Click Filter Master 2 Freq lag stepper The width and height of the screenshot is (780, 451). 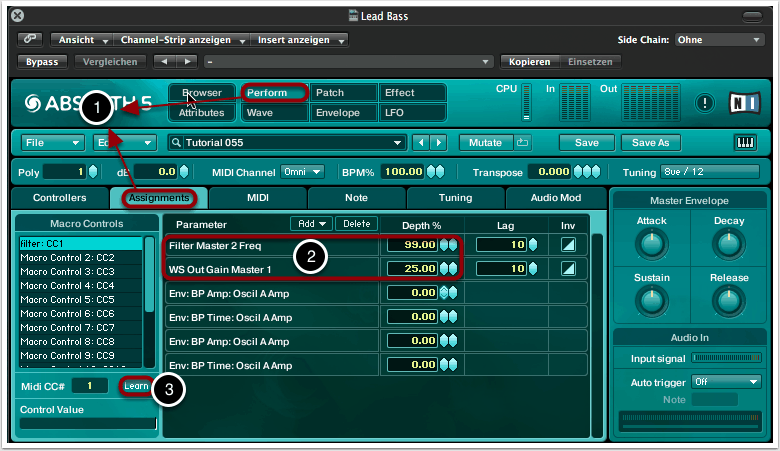pos(533,245)
